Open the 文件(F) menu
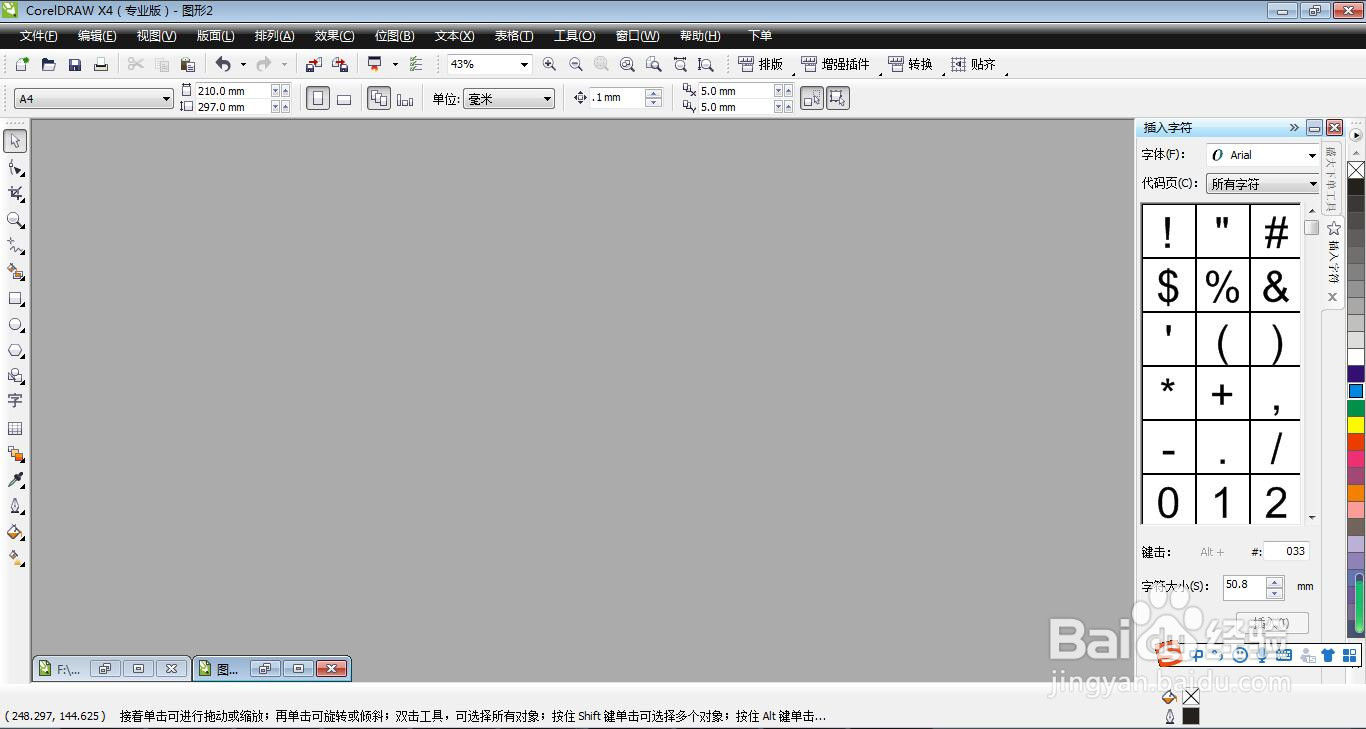The image size is (1366, 729). 39,36
